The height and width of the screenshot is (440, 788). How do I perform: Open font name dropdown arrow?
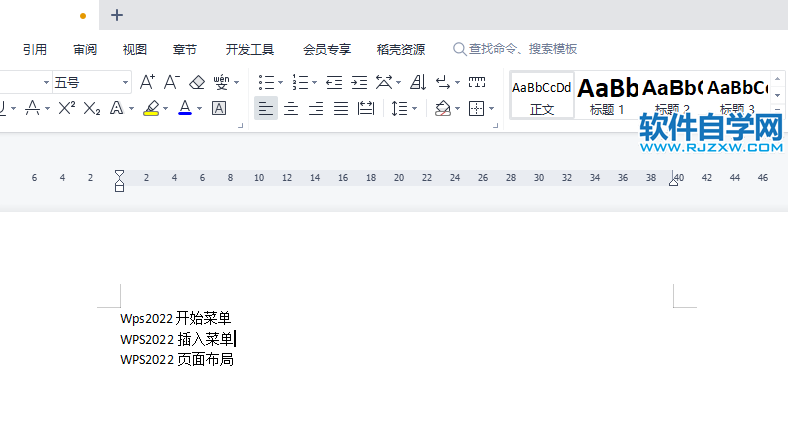46,82
